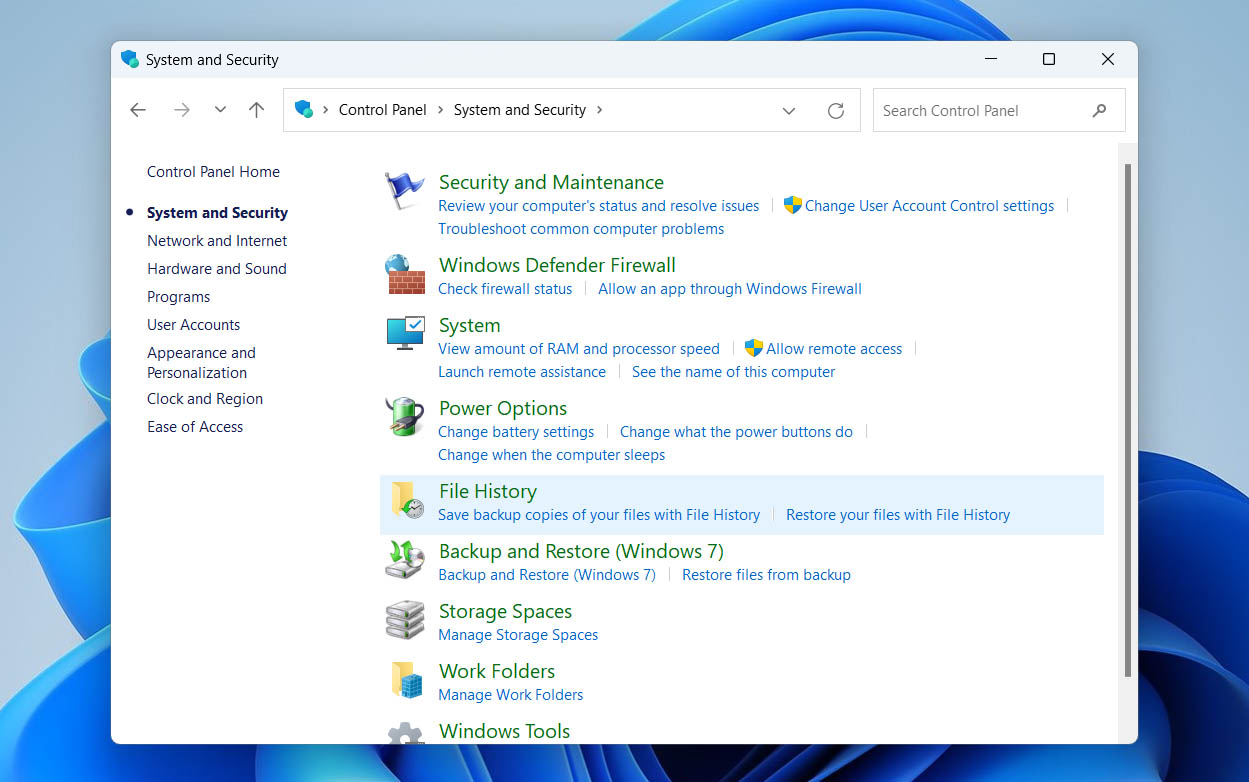Open Hardware and Sound category
The image size is (1249, 782).
(x=217, y=269)
